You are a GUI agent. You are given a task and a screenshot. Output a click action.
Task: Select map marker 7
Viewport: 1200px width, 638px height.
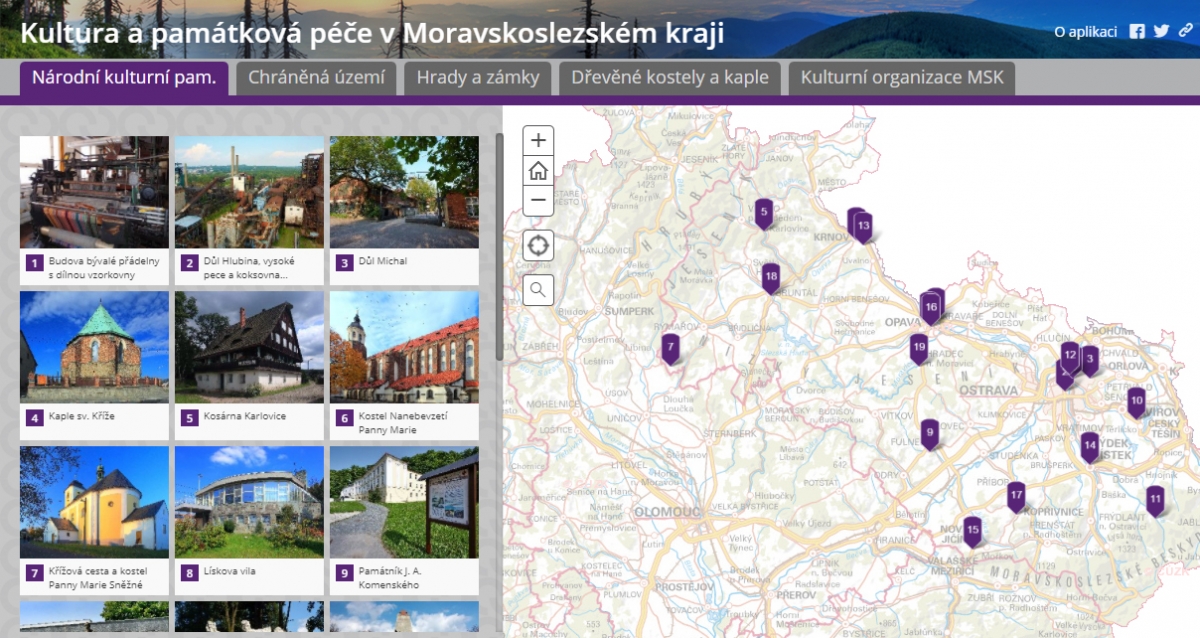point(670,348)
